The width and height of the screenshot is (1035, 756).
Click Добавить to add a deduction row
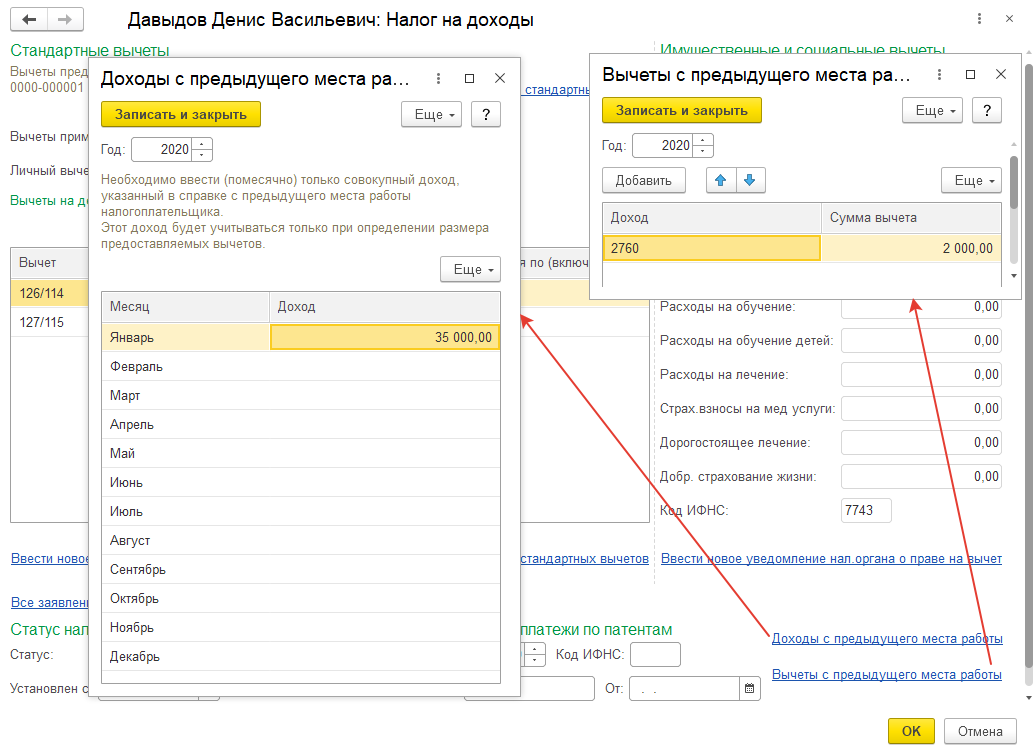coord(643,180)
